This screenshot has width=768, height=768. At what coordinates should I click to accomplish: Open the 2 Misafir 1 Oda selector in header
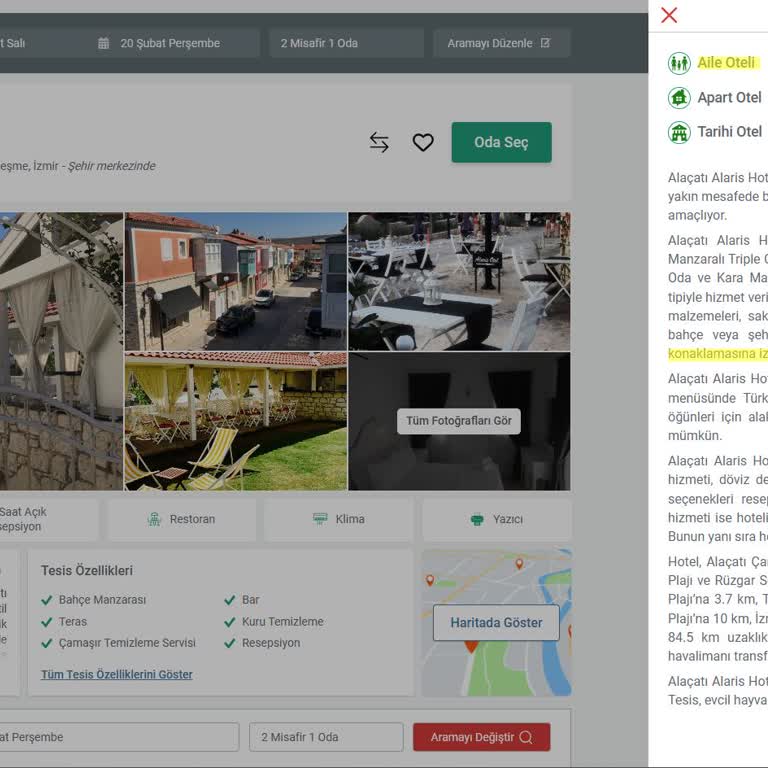point(346,43)
